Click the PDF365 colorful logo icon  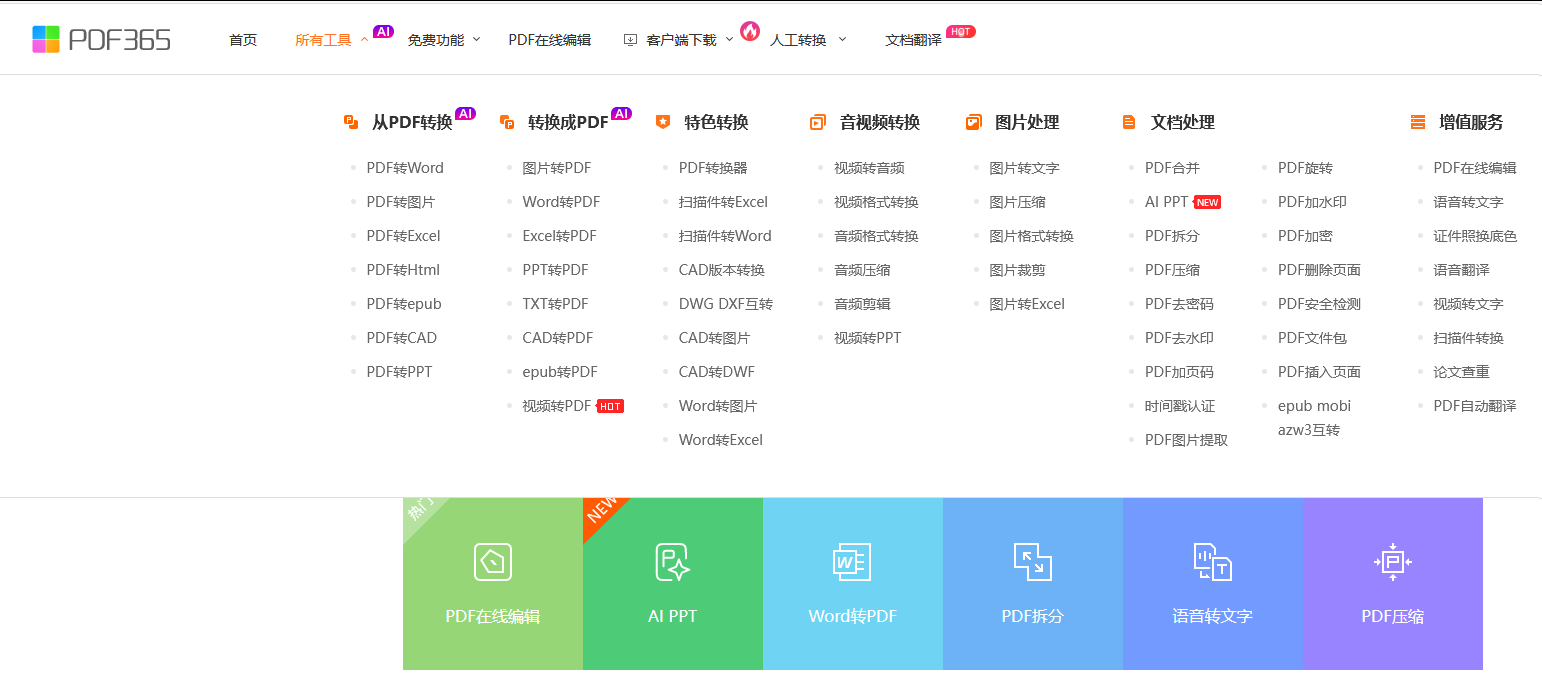(46, 39)
